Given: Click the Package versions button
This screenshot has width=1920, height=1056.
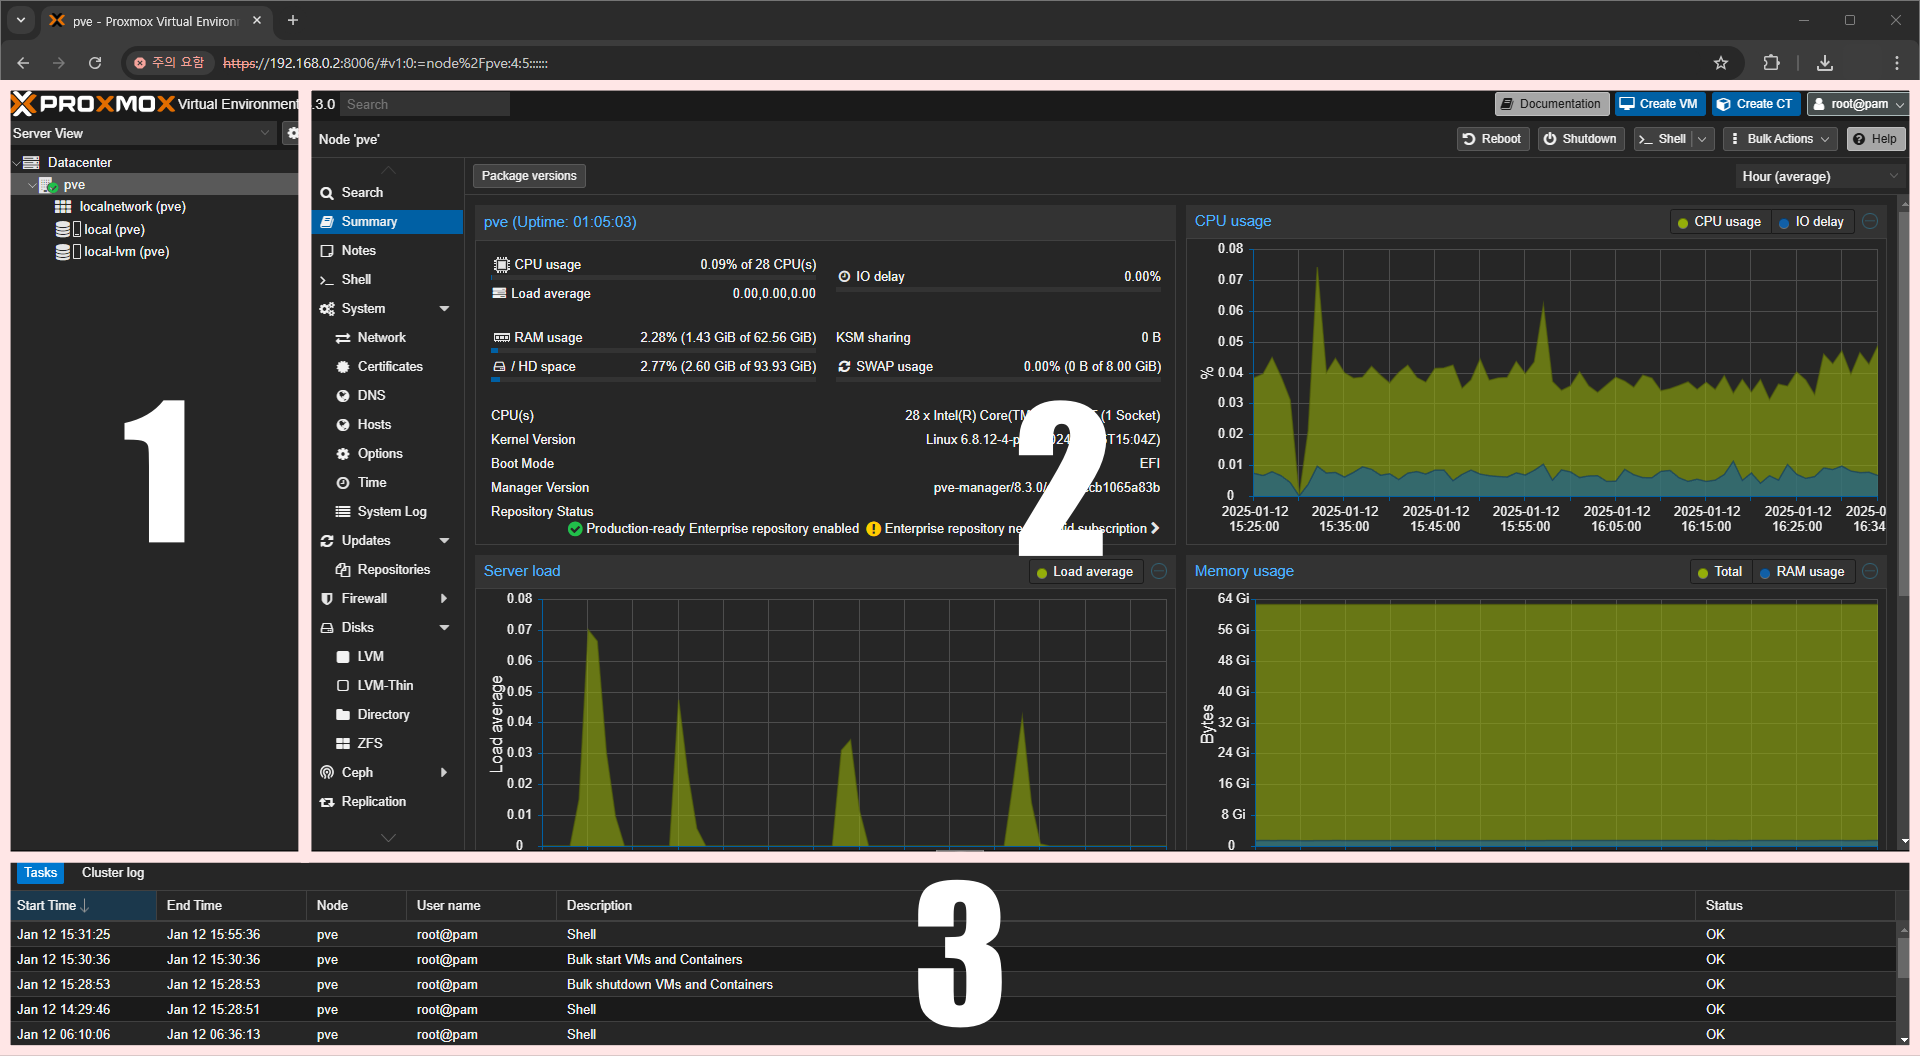Looking at the screenshot, I should [529, 176].
